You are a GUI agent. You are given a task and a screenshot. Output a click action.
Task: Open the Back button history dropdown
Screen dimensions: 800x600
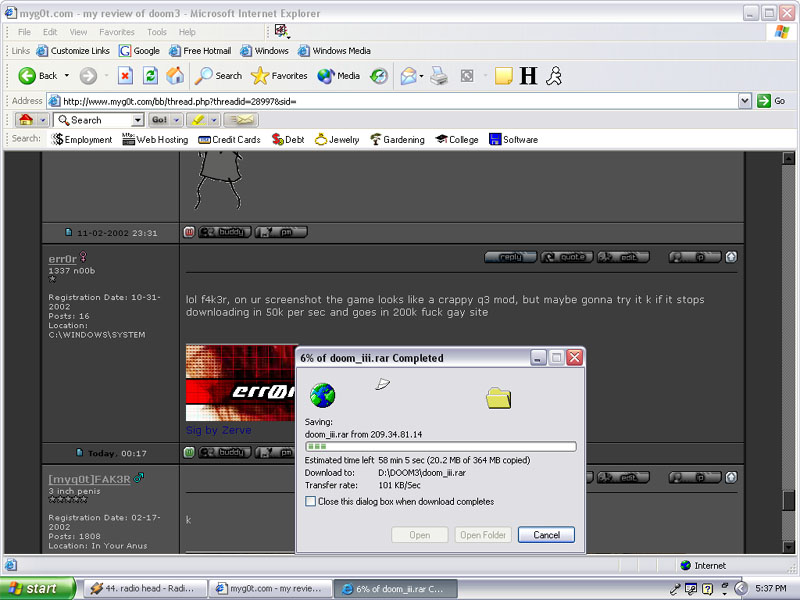[x=67, y=76]
